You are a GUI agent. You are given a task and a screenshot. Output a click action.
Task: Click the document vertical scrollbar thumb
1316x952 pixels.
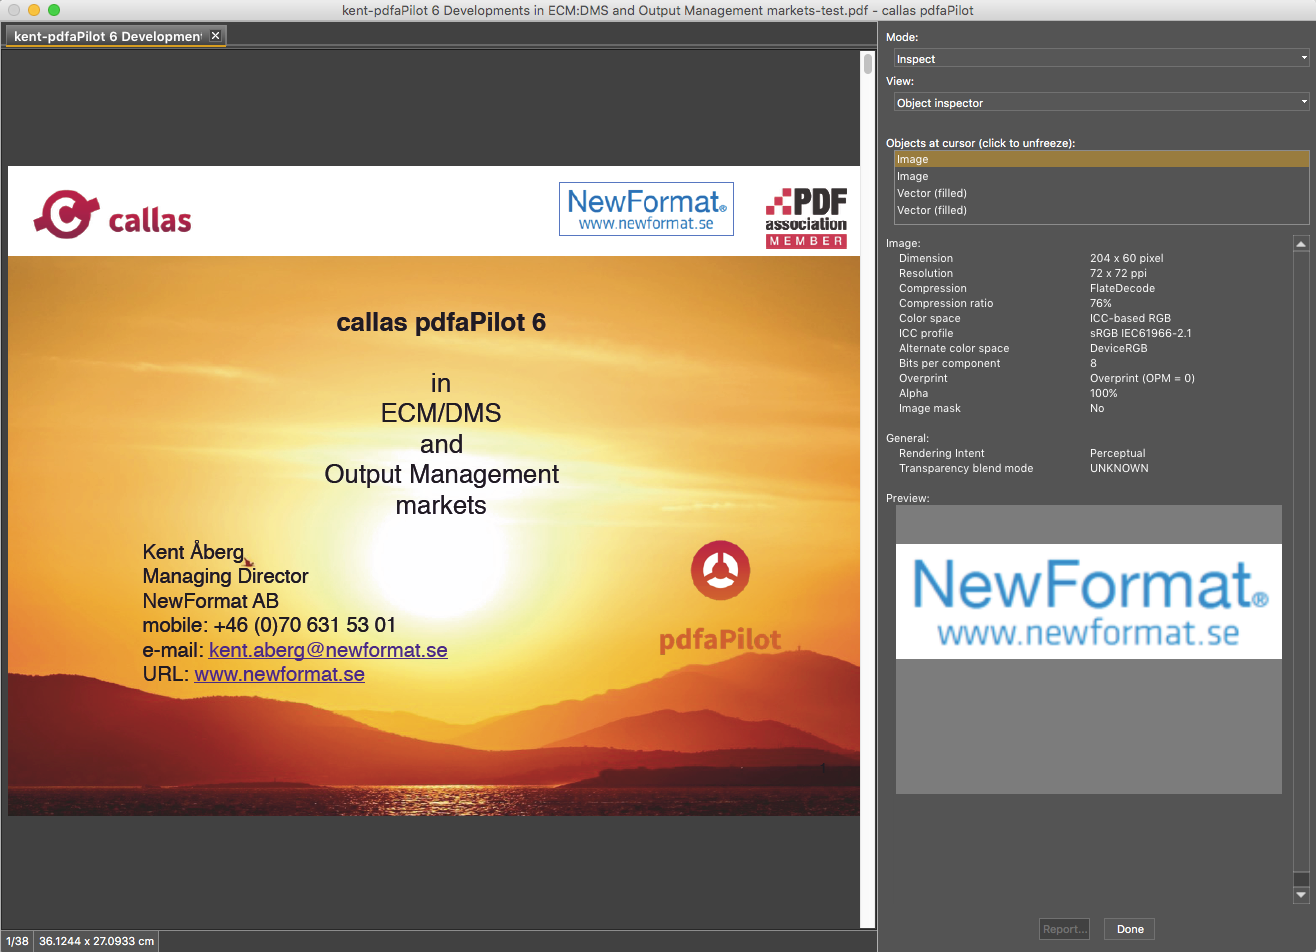click(x=867, y=64)
